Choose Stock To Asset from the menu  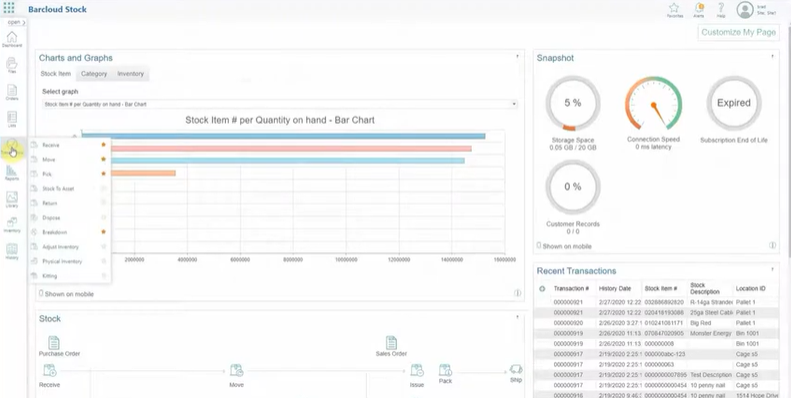point(58,189)
